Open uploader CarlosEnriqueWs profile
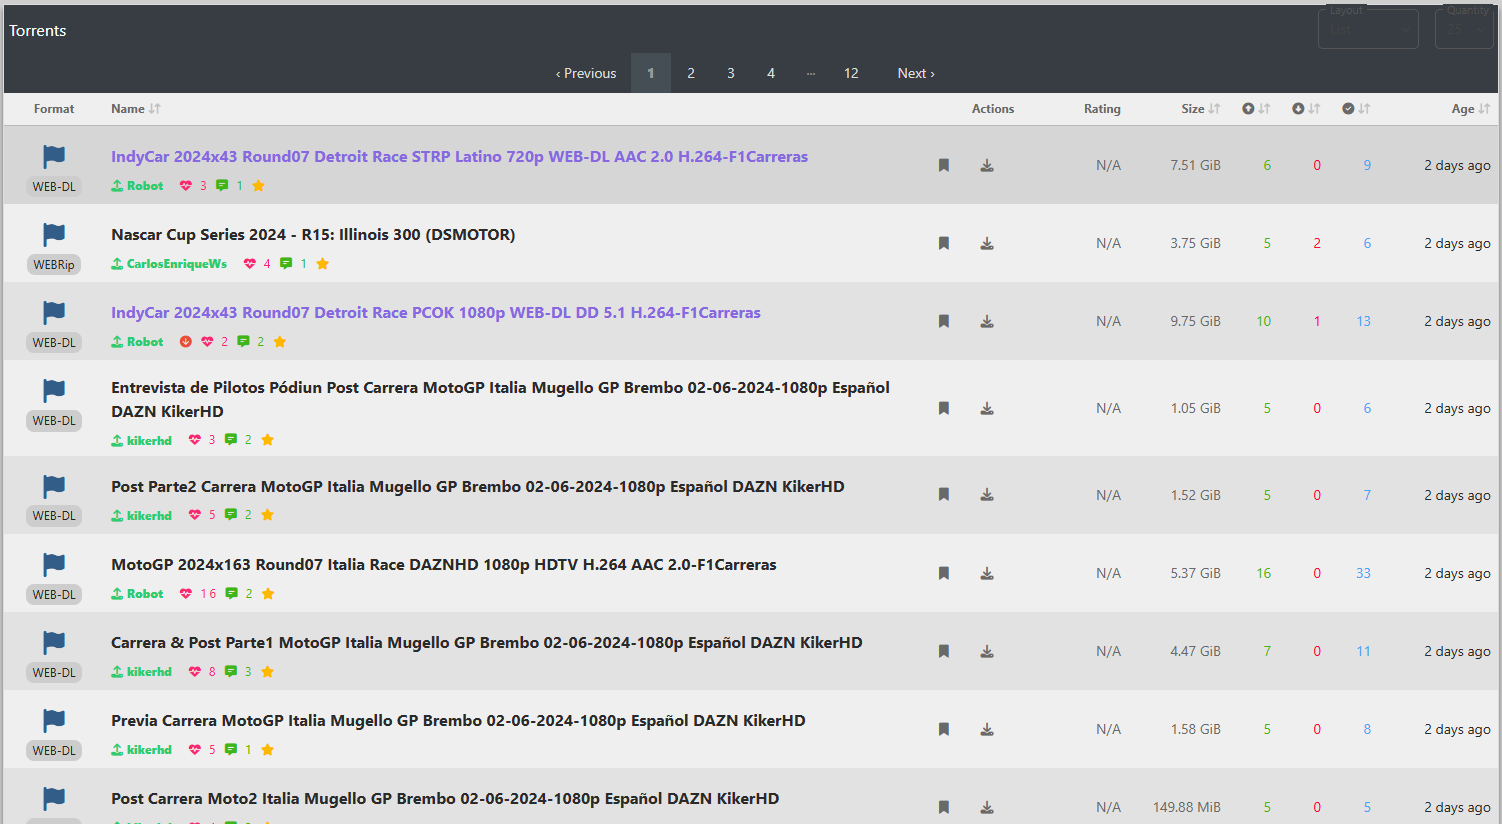Screen dimensions: 1502x824 [169, 264]
